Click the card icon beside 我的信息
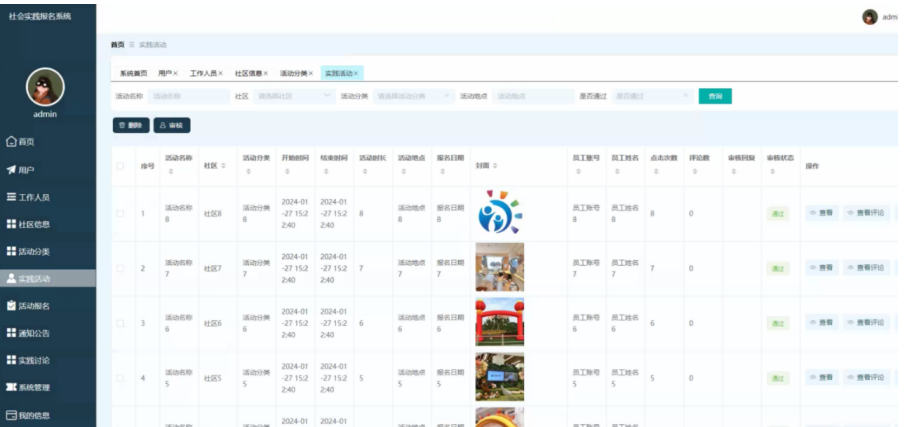The width and height of the screenshot is (921, 427). click(11, 415)
